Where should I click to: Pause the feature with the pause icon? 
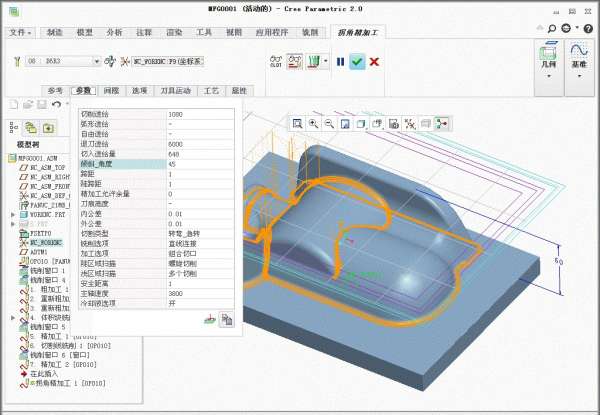(x=340, y=62)
